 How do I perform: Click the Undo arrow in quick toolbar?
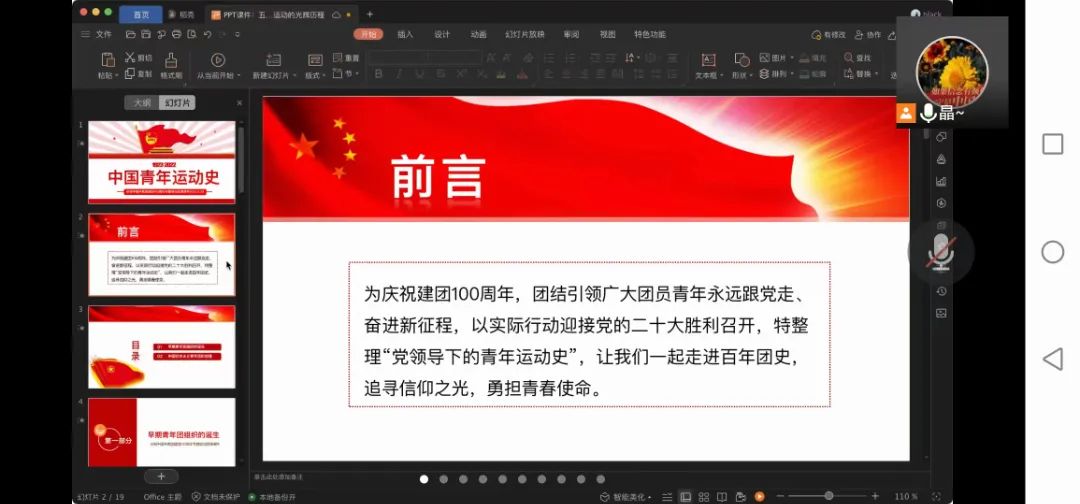[x=208, y=34]
